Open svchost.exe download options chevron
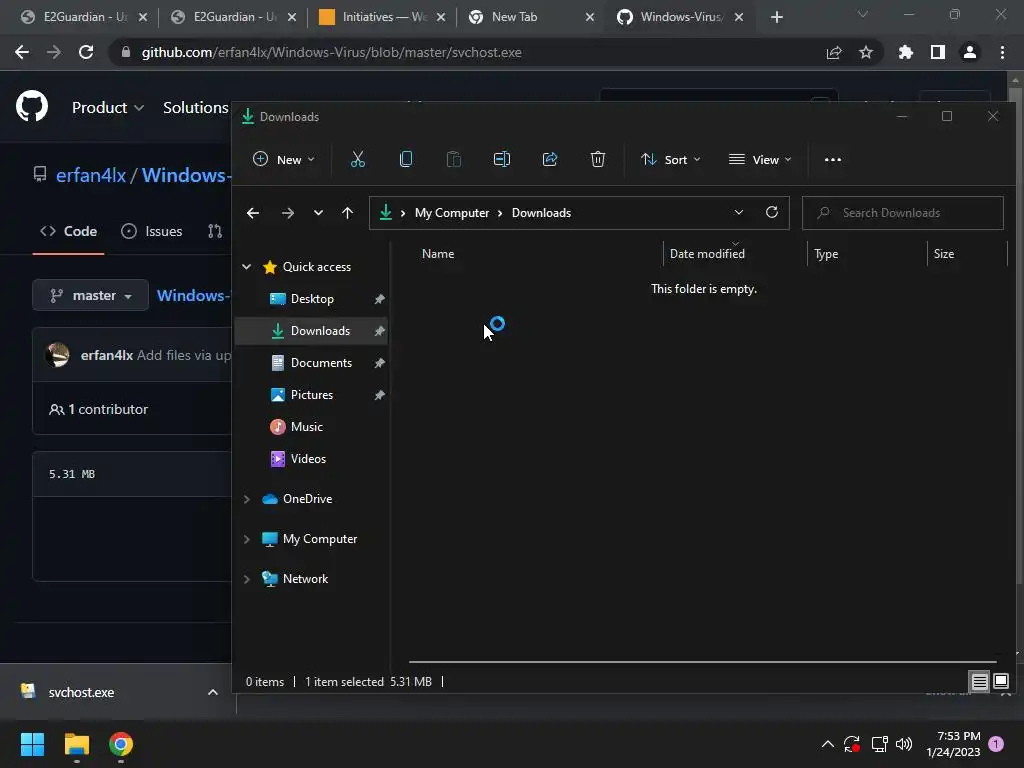This screenshot has width=1024, height=768. click(212, 692)
